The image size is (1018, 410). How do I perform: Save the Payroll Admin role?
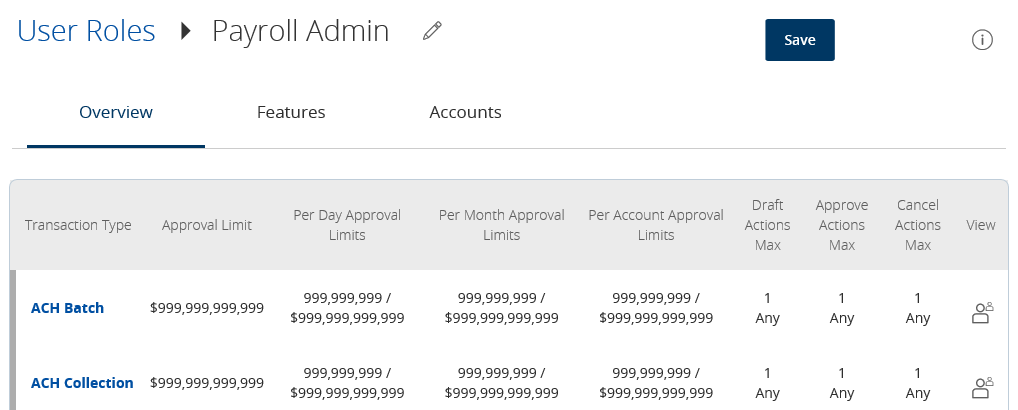[800, 40]
